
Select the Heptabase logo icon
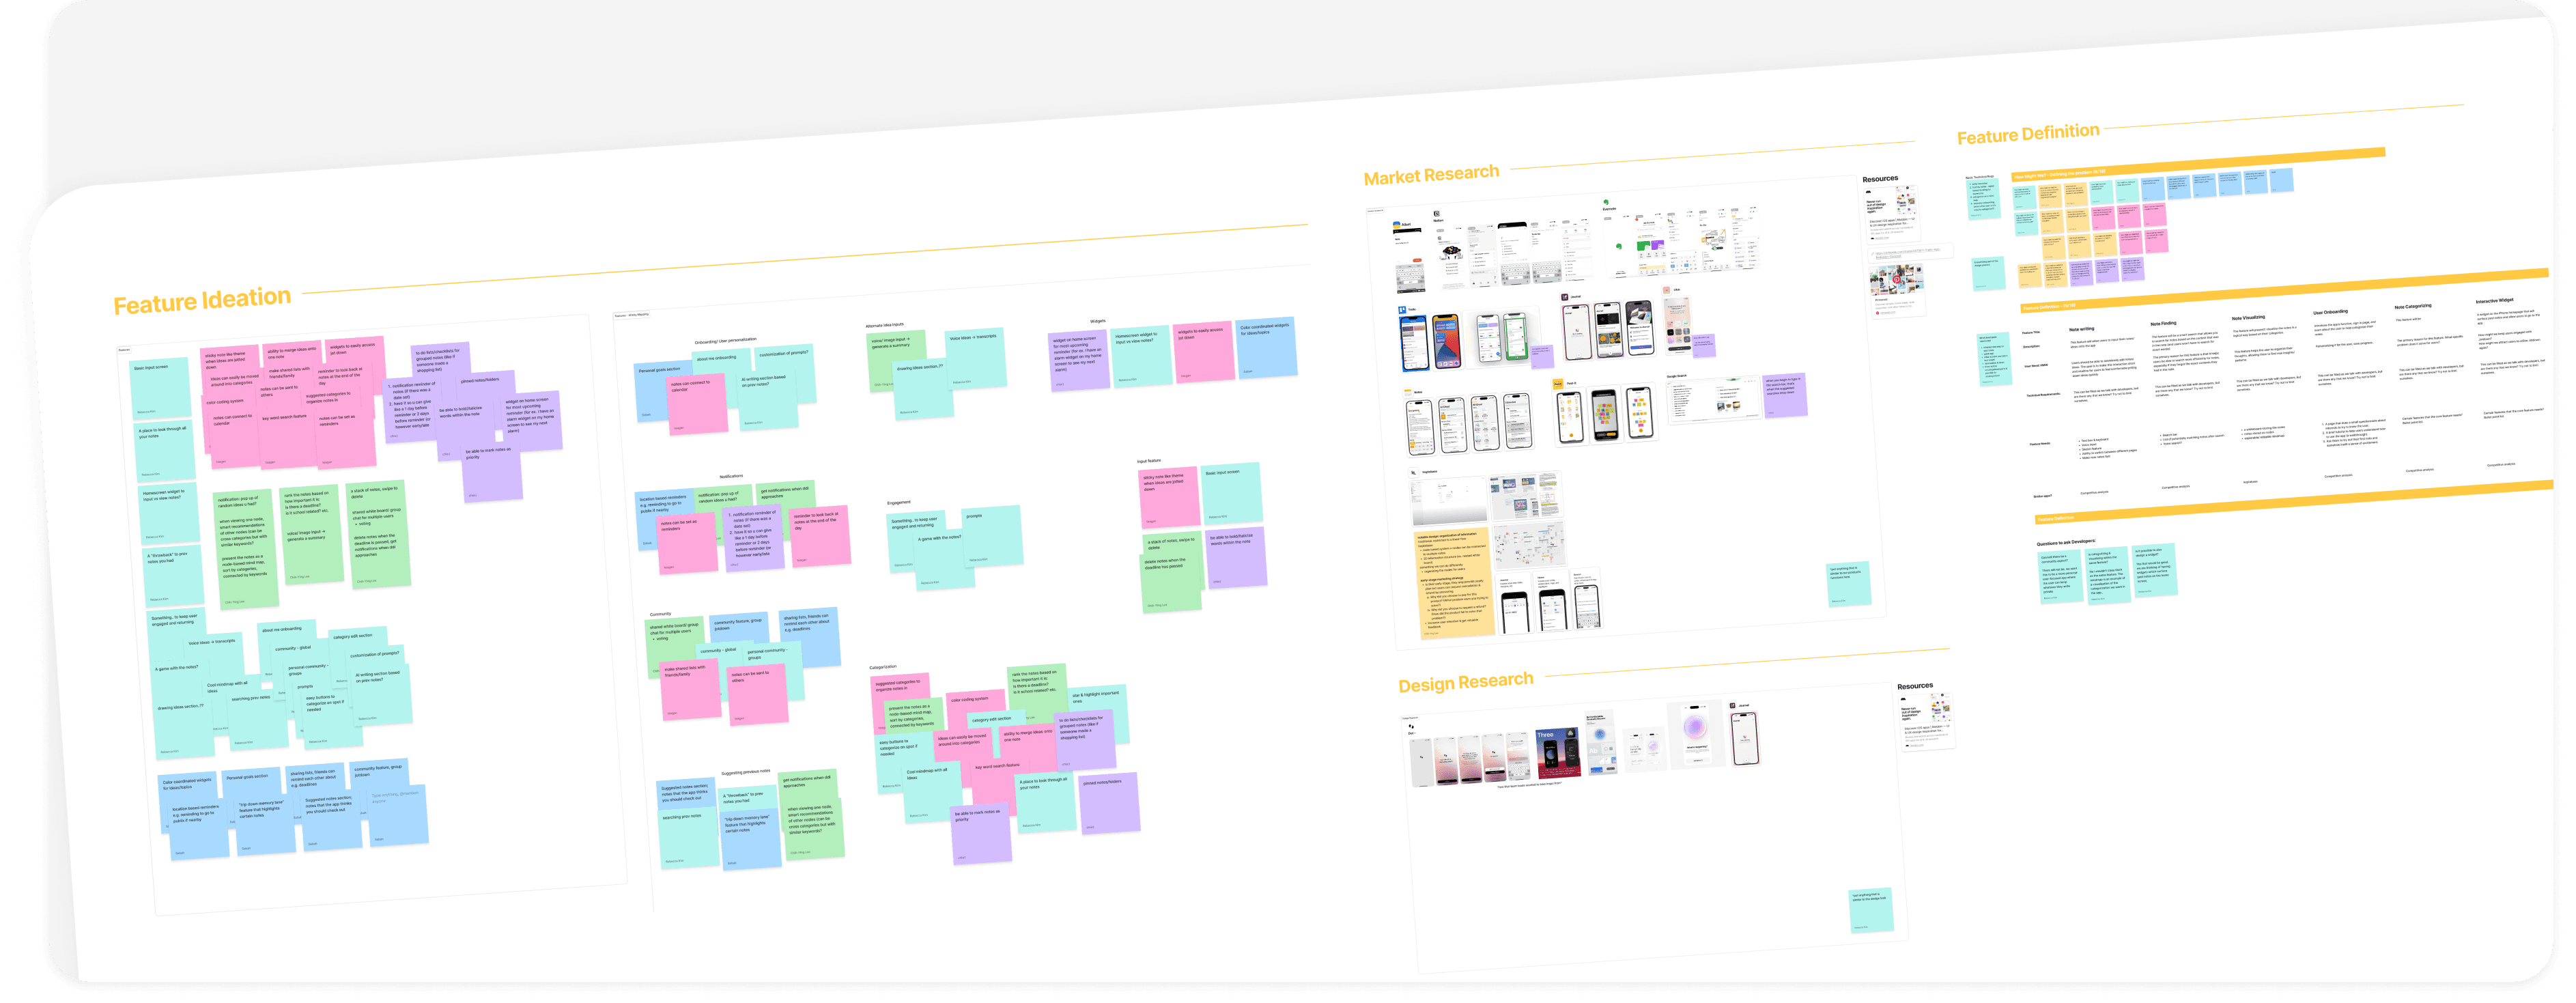[1414, 472]
